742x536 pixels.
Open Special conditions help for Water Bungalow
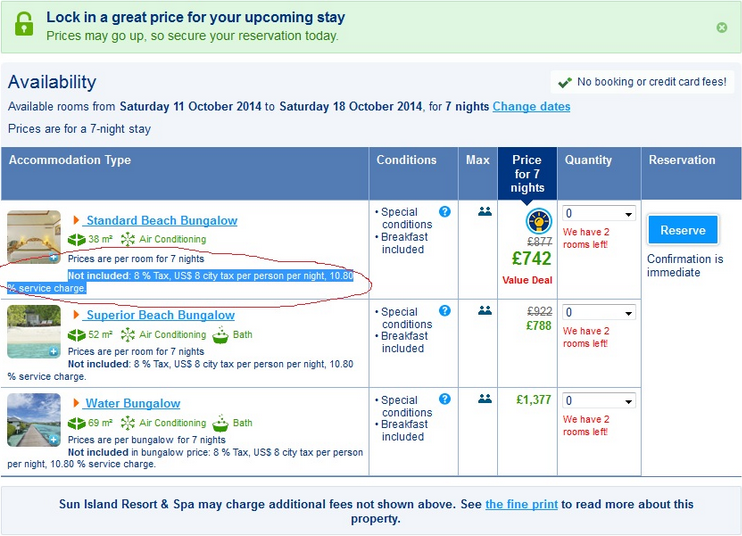444,399
